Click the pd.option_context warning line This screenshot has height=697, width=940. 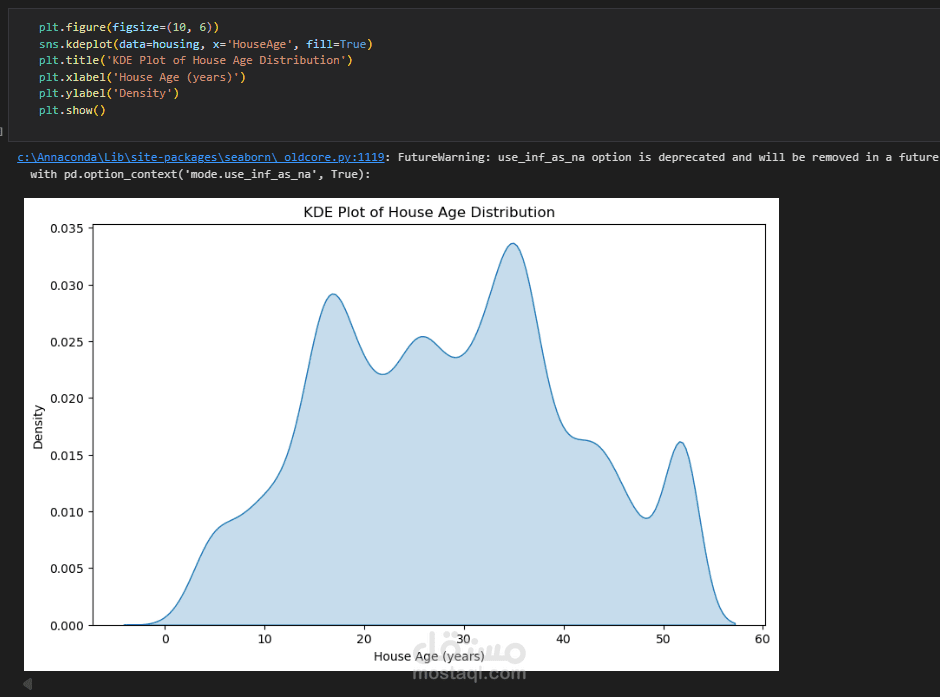[x=200, y=174]
